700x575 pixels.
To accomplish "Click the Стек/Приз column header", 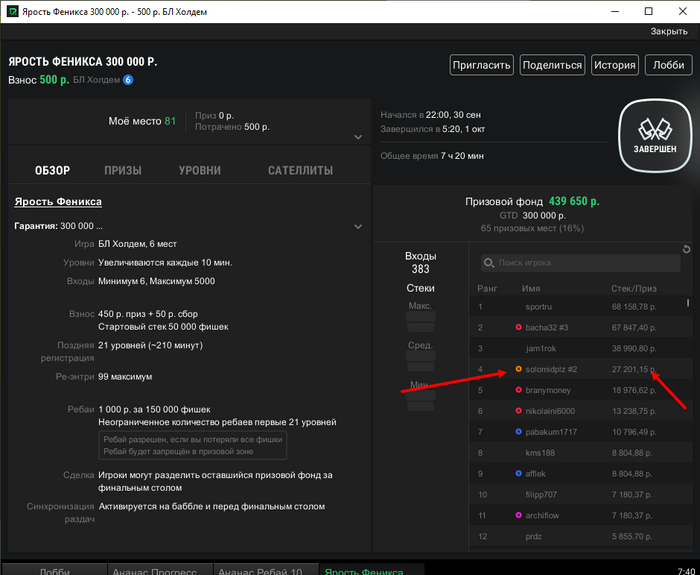I will 633,288.
